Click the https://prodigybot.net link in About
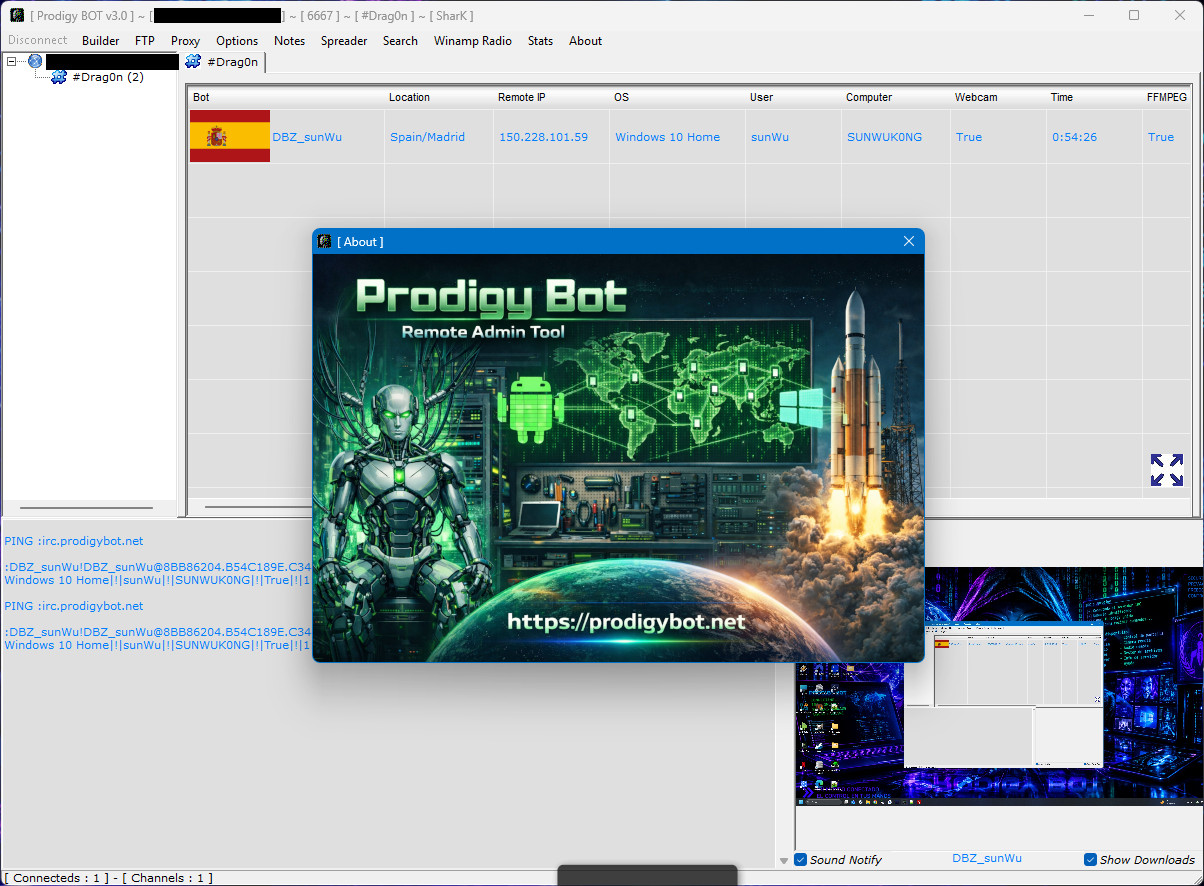The image size is (1204, 886). coord(626,621)
